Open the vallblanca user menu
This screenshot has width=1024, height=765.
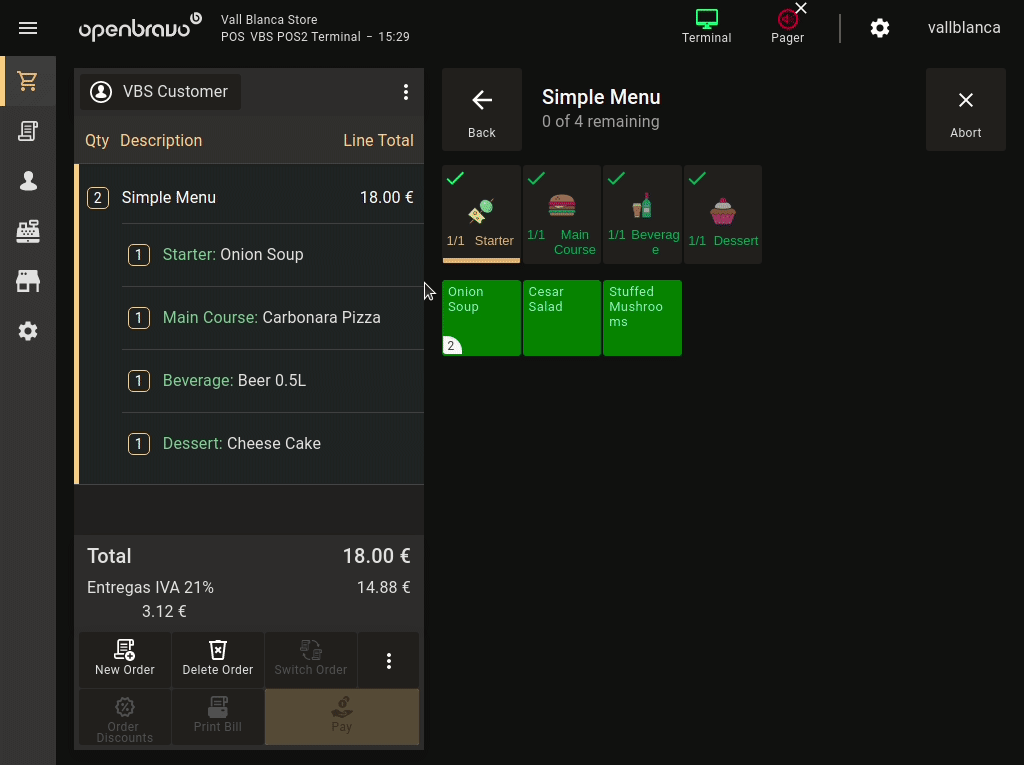click(963, 28)
